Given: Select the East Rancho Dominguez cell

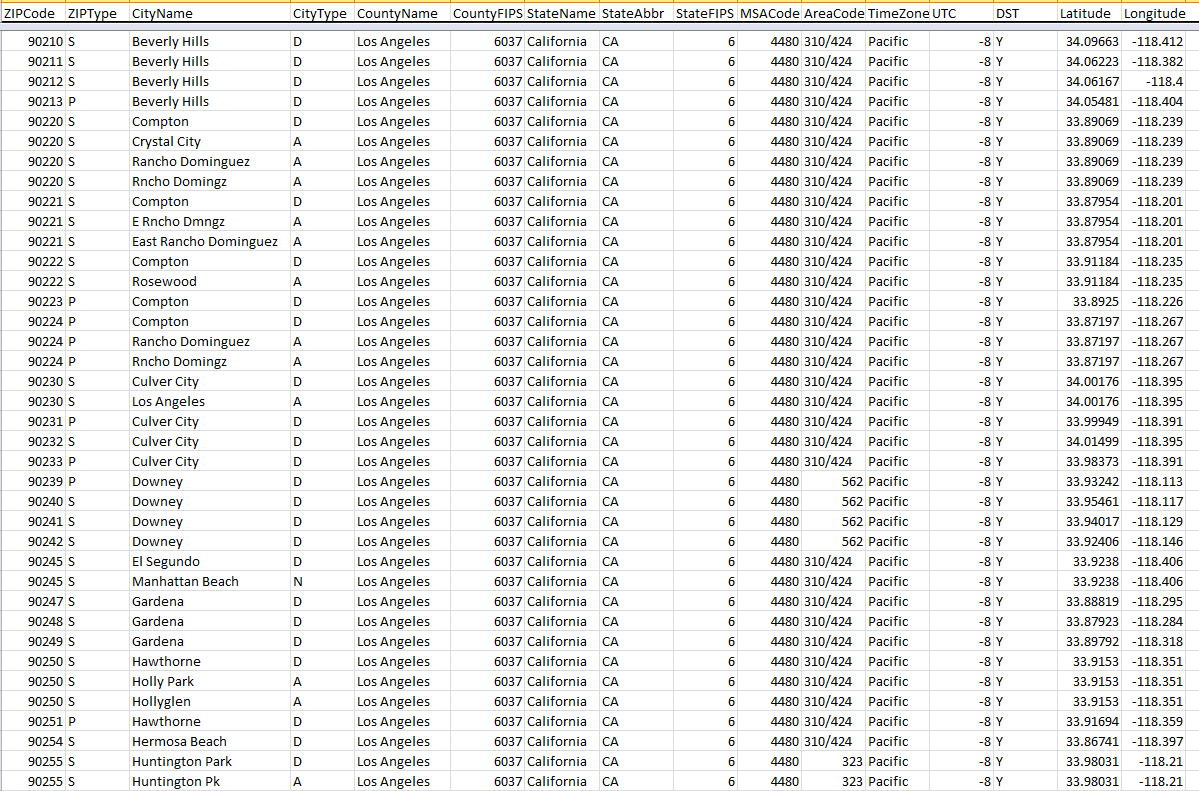Looking at the screenshot, I should [210, 242].
